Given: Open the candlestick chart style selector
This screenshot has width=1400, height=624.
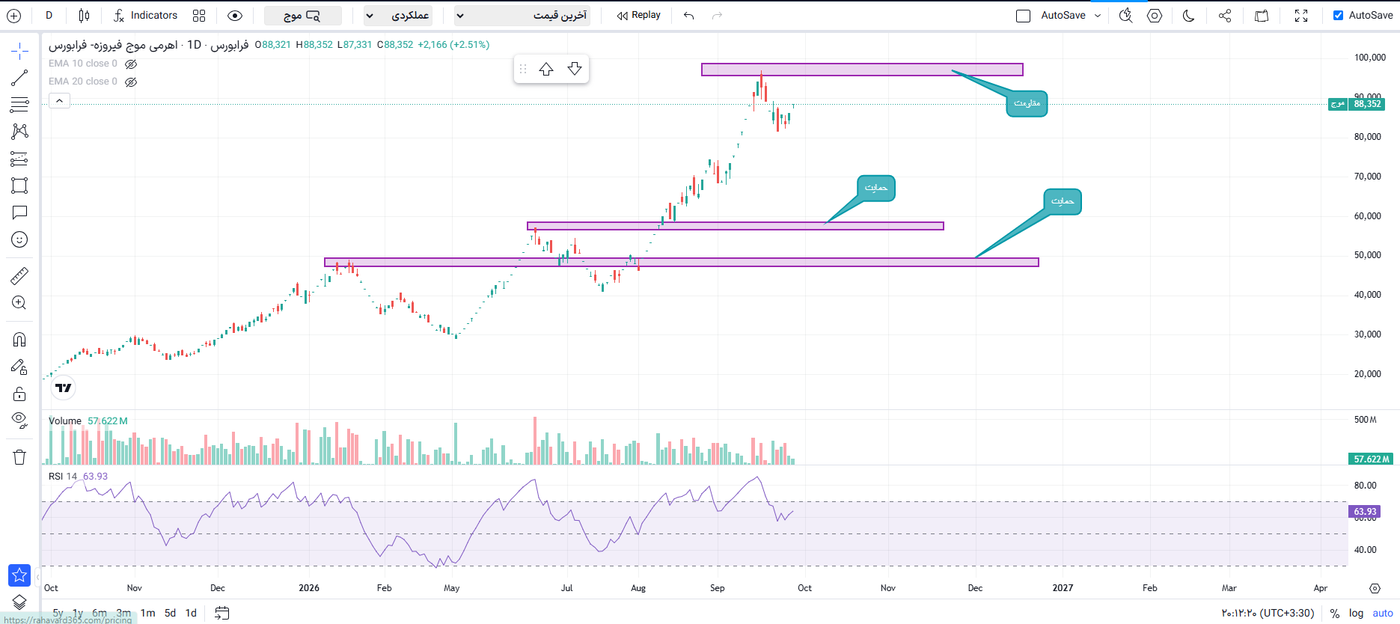Looking at the screenshot, I should pos(84,16).
